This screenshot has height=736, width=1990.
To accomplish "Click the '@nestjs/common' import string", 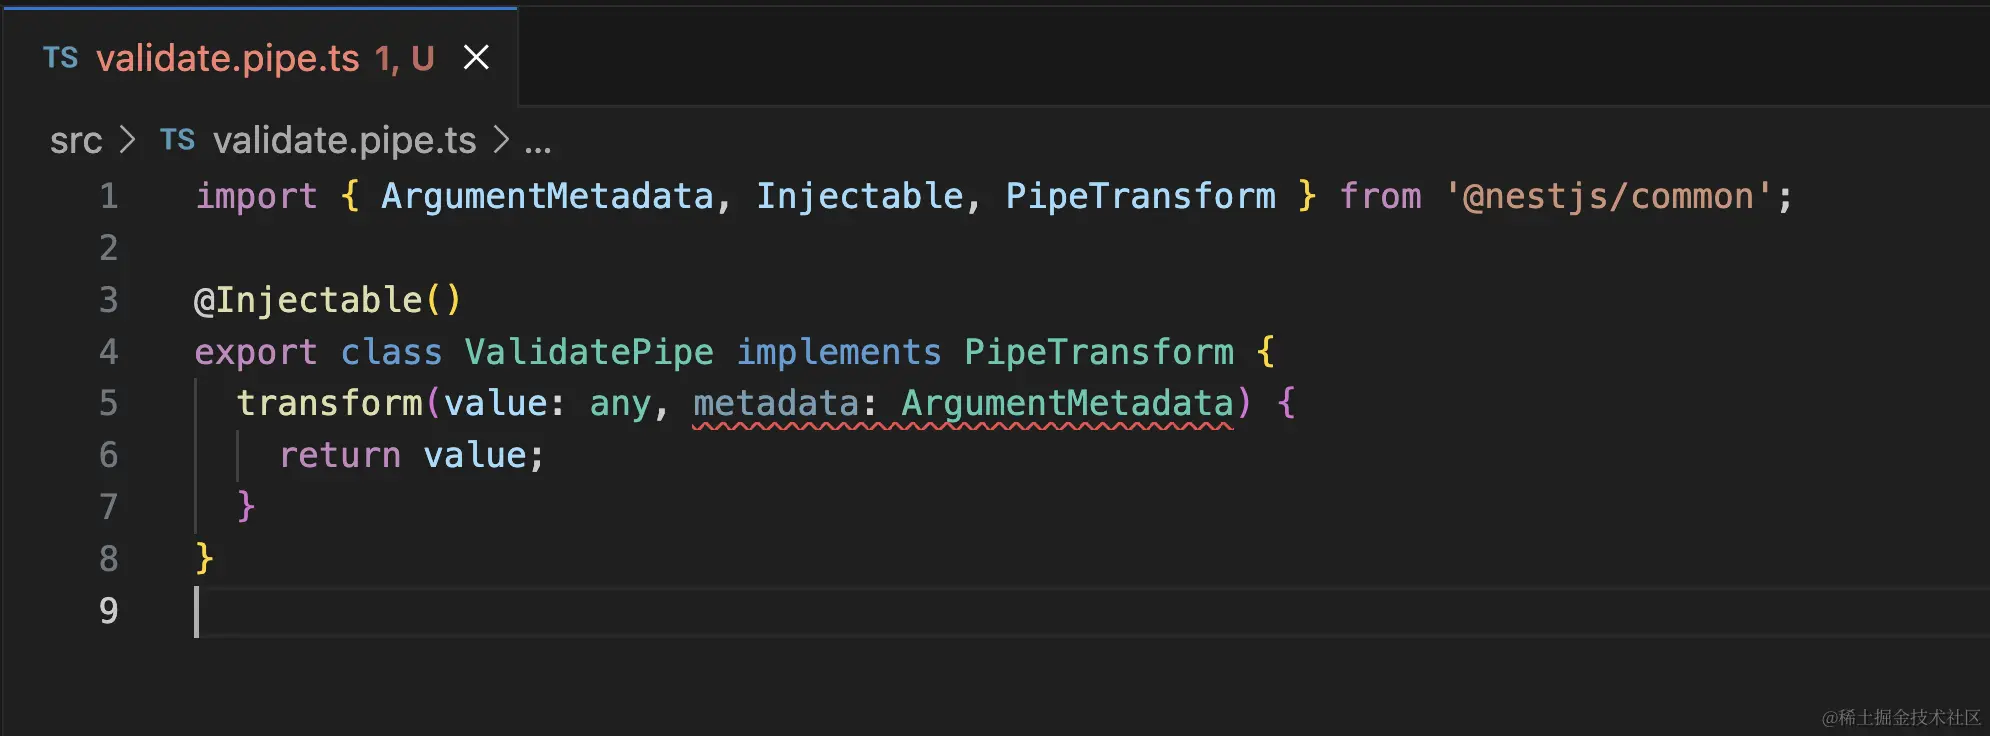I will click(x=1608, y=196).
